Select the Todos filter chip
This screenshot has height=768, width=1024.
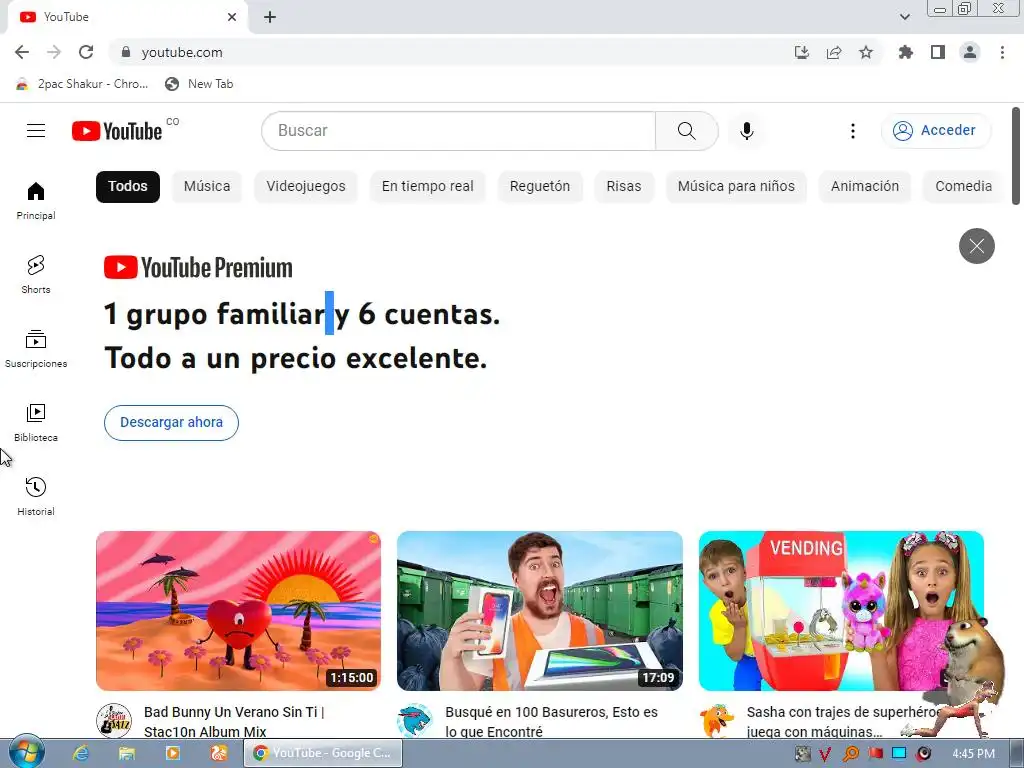pyautogui.click(x=128, y=186)
